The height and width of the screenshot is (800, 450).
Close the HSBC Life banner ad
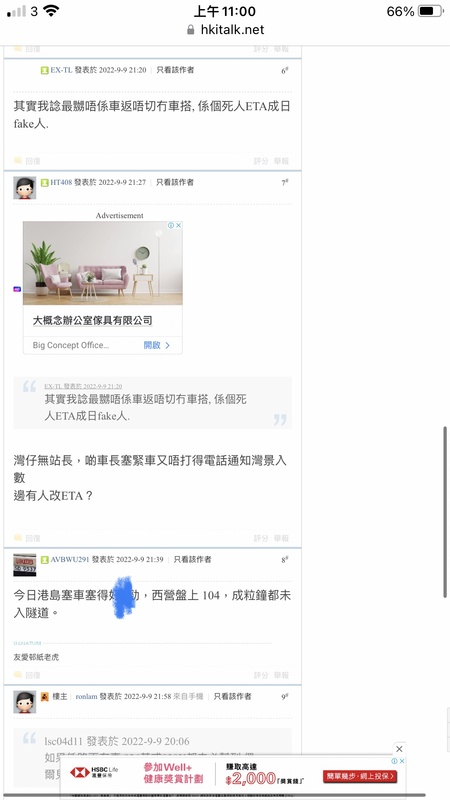click(x=399, y=749)
